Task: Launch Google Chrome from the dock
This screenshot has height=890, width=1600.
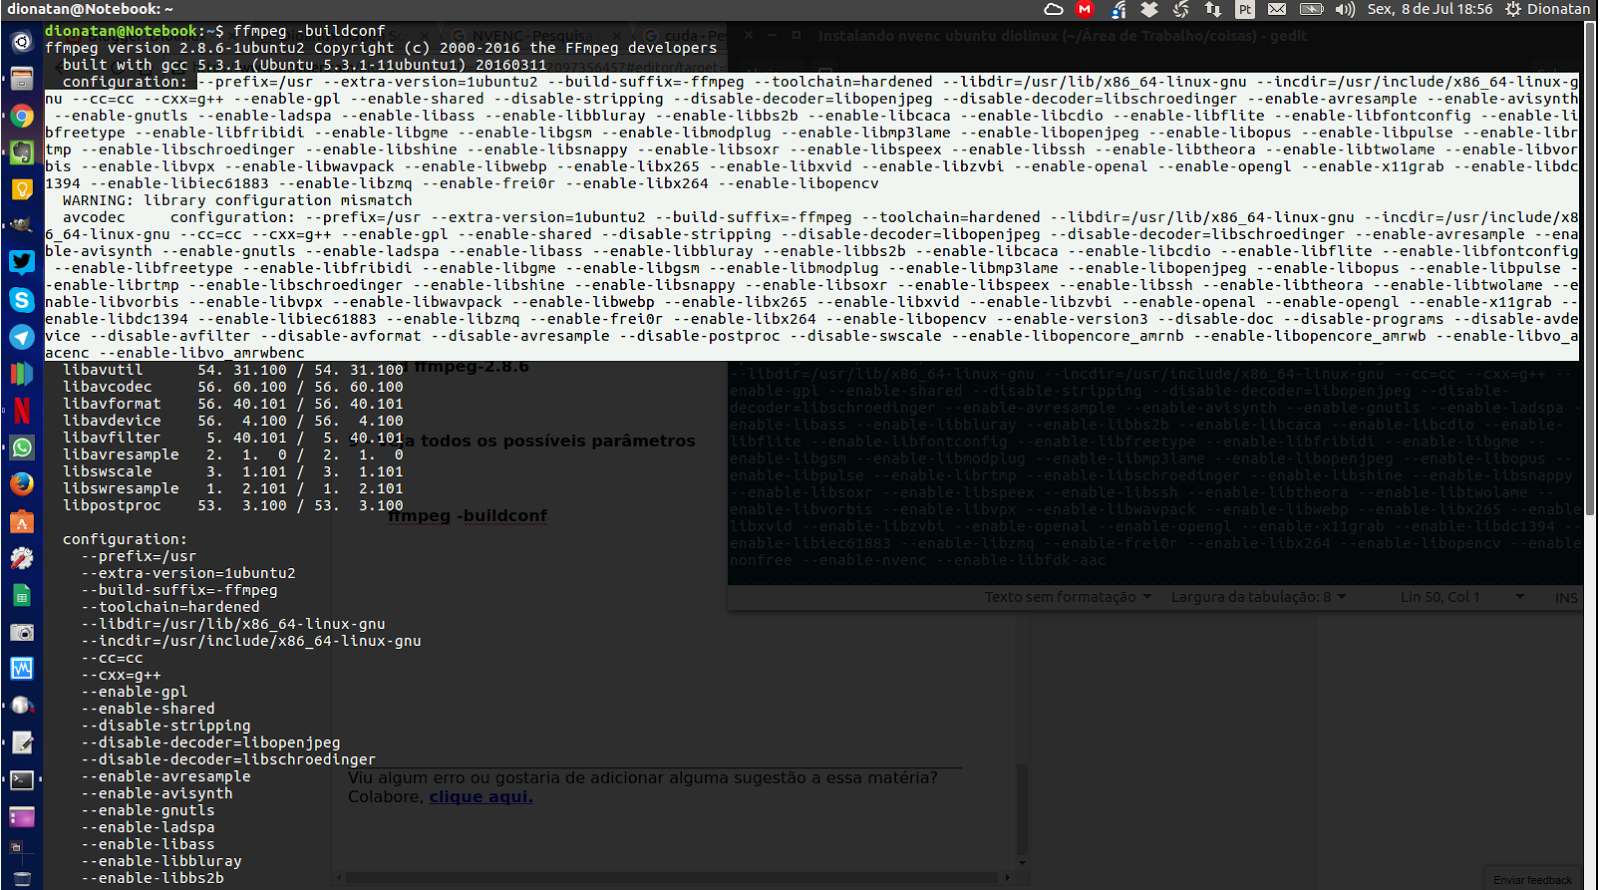Action: pyautogui.click(x=21, y=116)
